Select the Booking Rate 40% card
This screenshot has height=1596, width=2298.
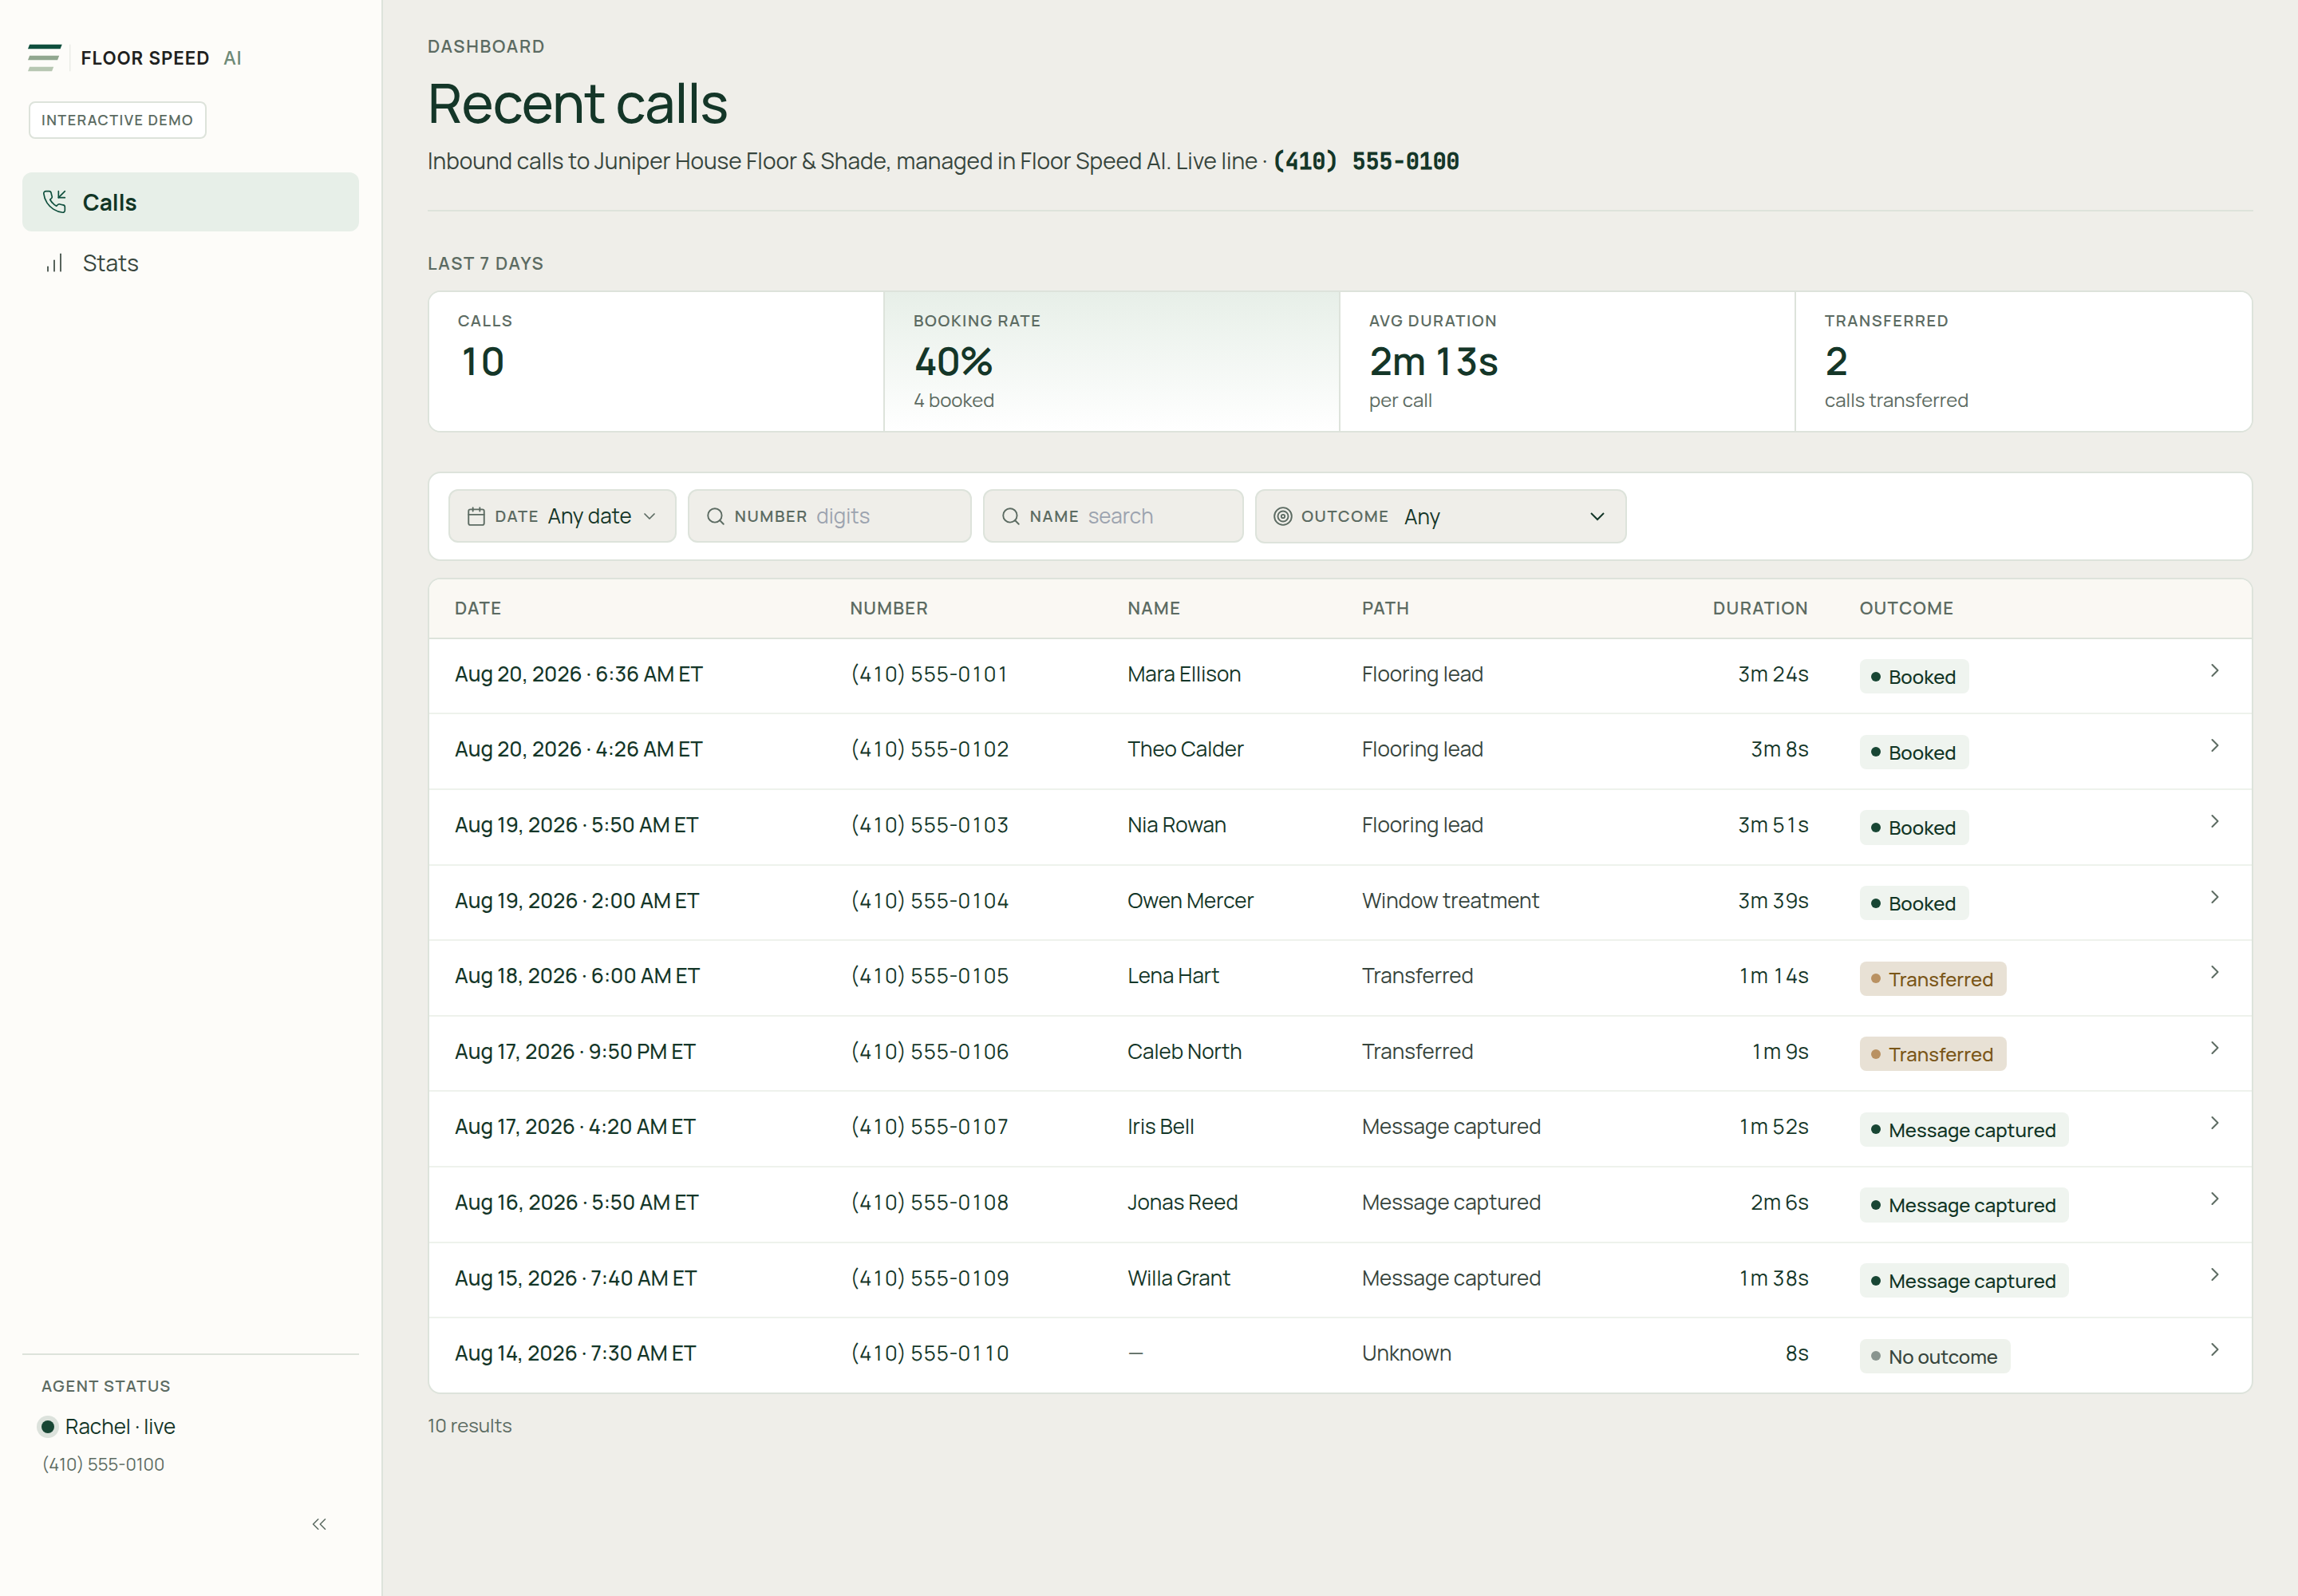point(1111,362)
